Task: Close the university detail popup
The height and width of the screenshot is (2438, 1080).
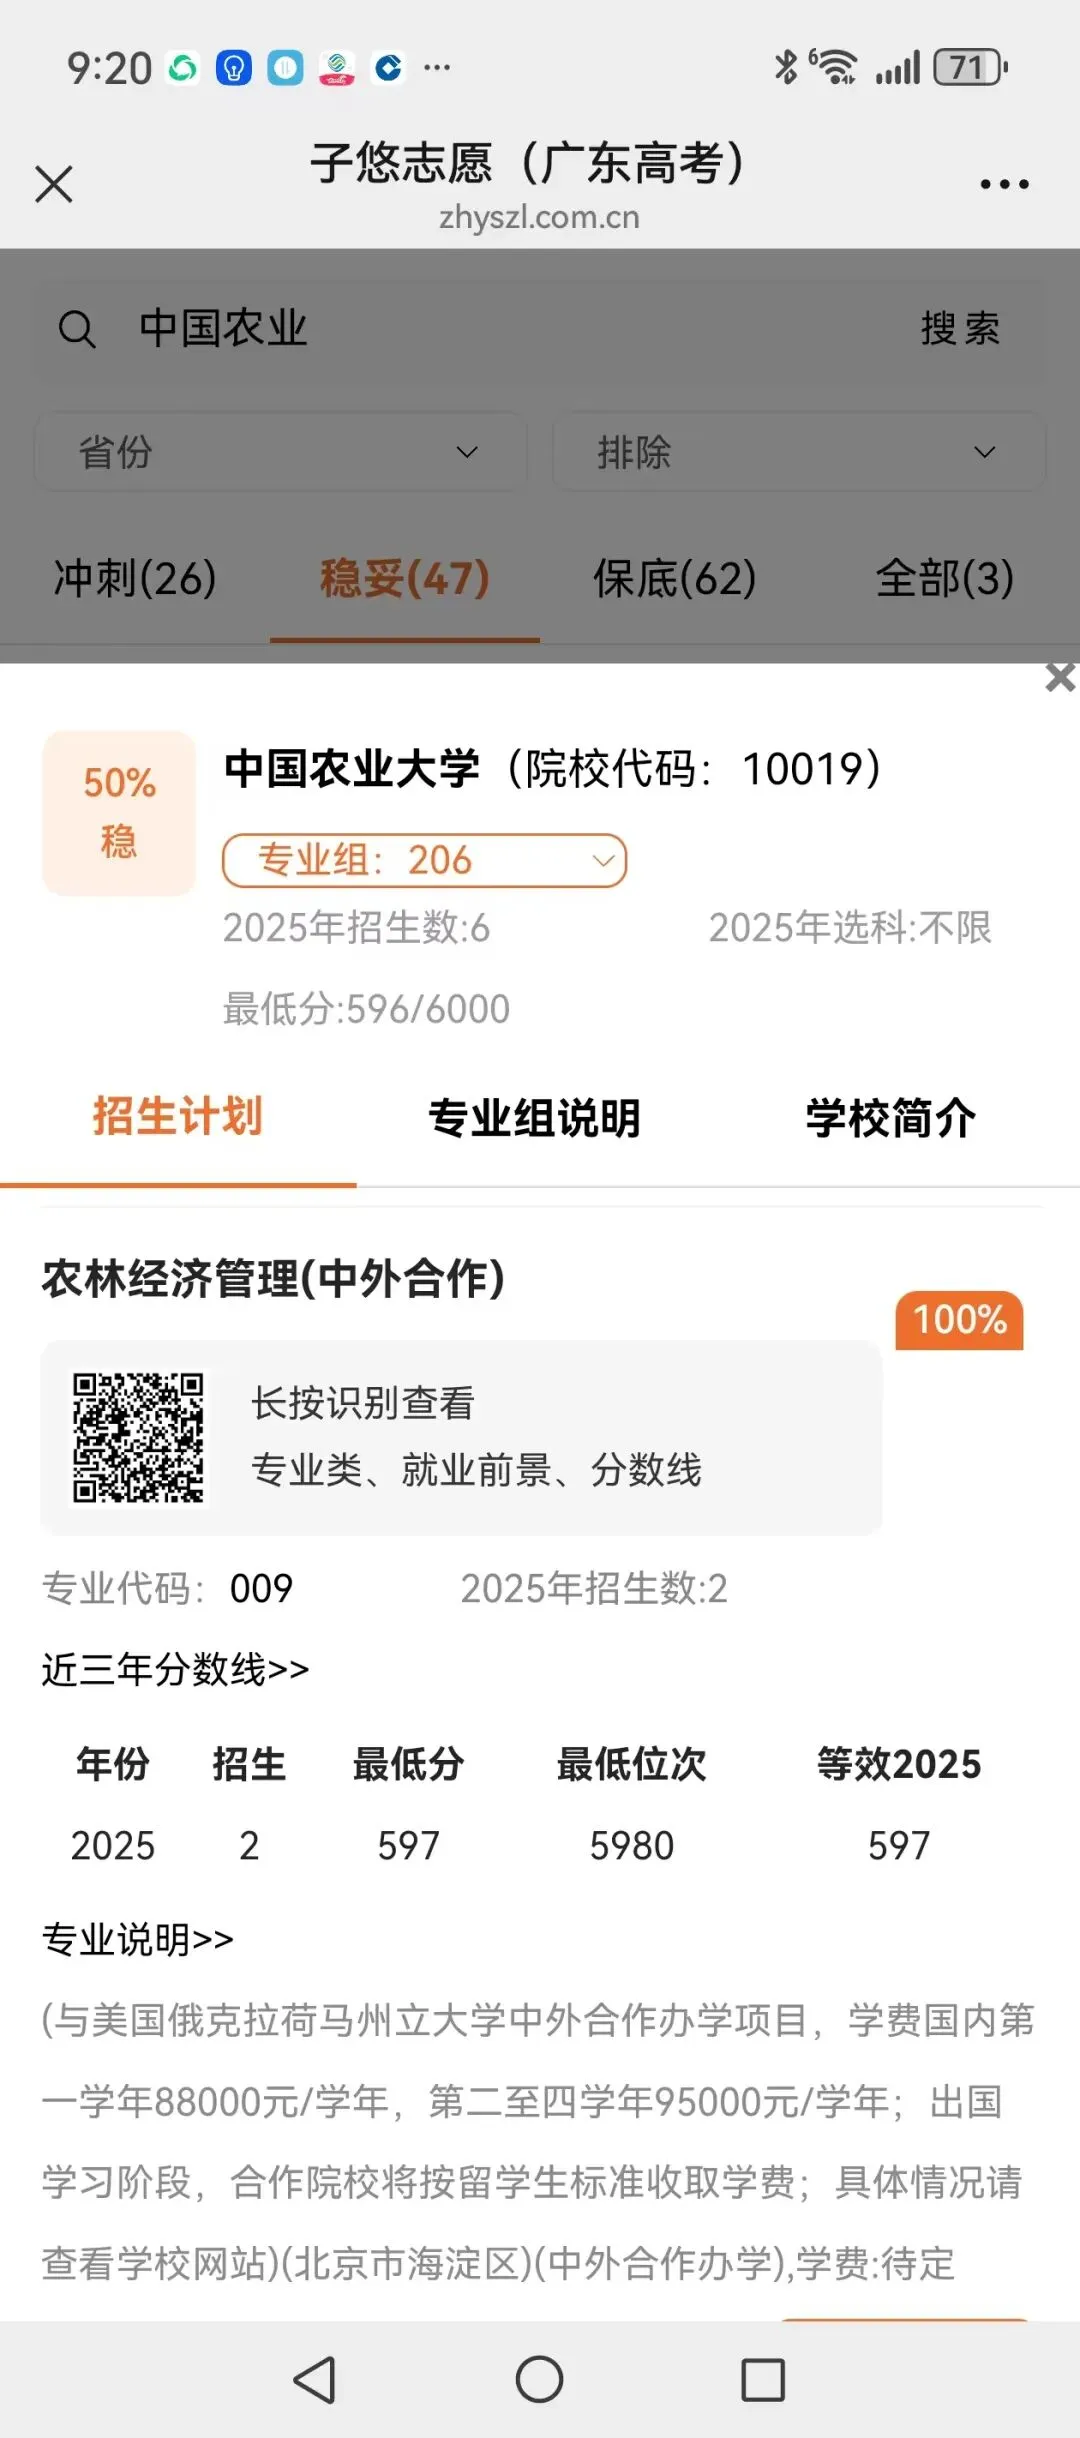Action: pos(1060,677)
